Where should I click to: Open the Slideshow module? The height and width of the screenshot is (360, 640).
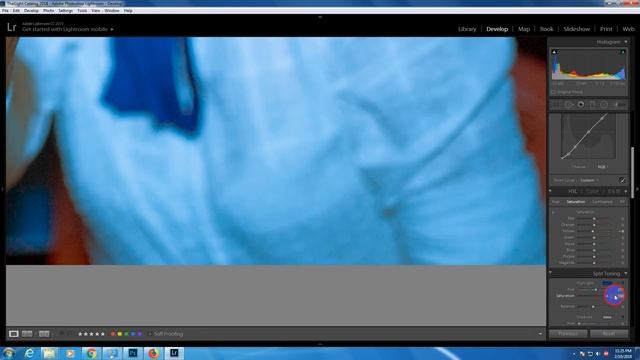(576, 29)
